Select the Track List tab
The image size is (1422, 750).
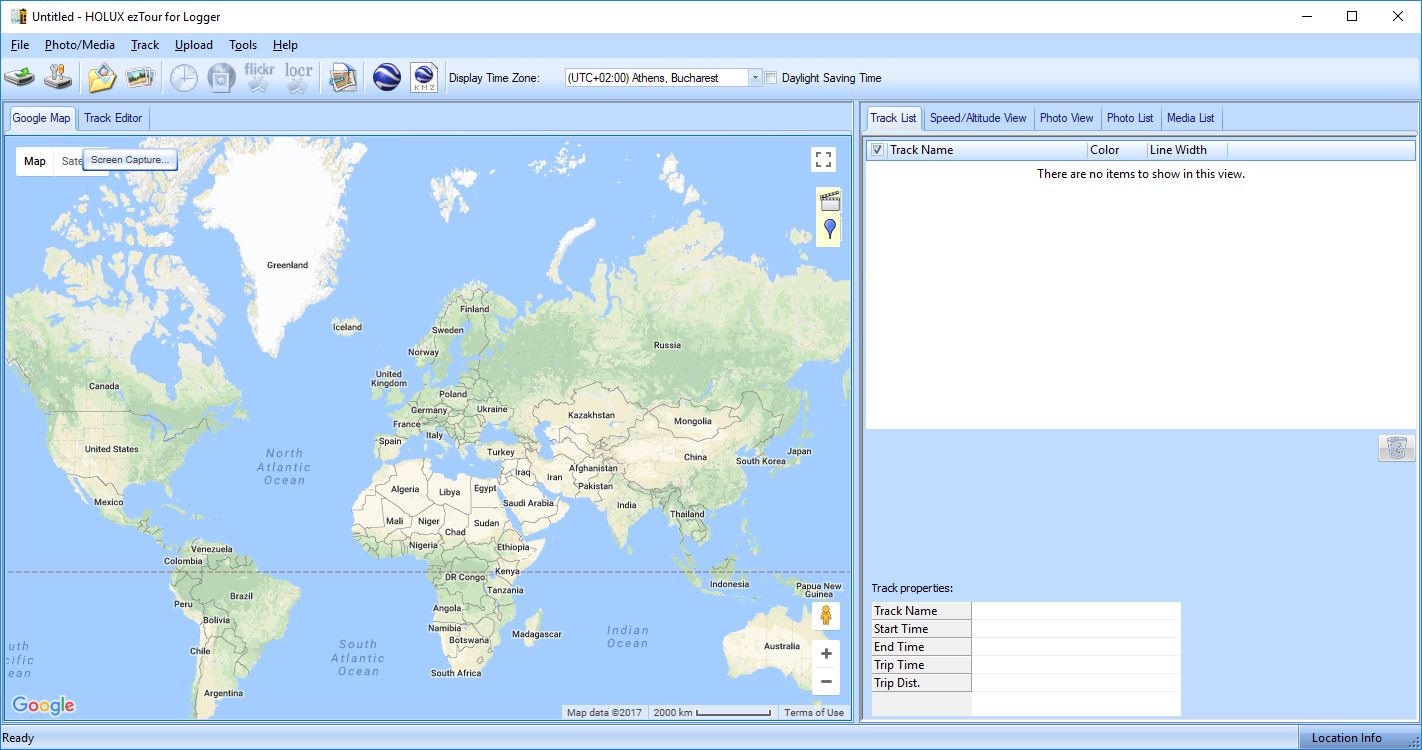893,118
